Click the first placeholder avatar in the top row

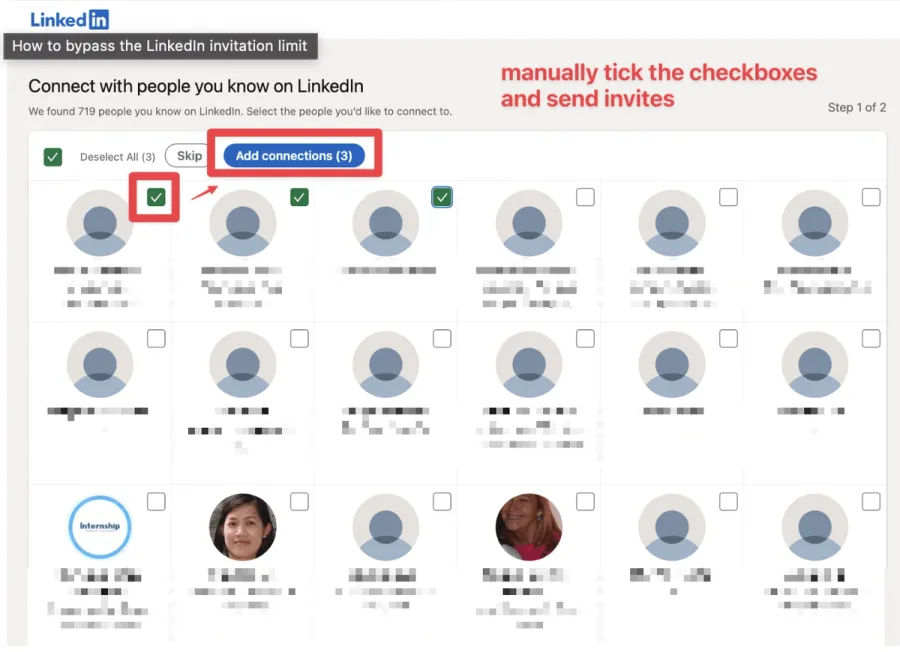tap(99, 222)
